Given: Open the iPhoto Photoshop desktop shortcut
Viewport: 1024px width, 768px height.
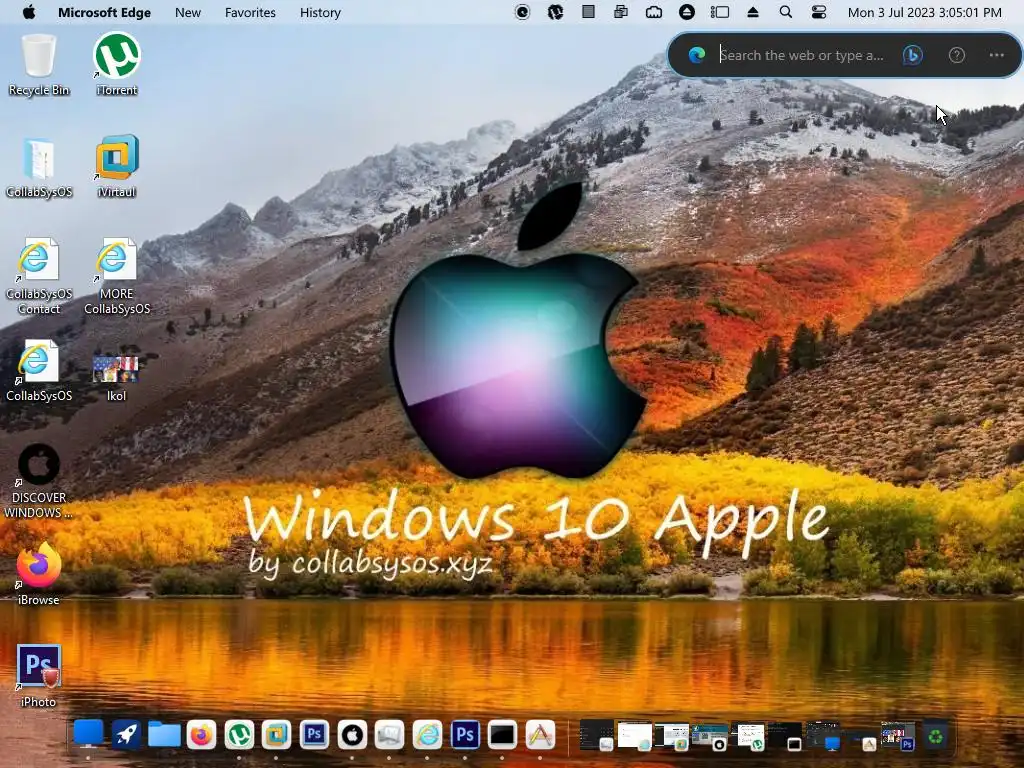Looking at the screenshot, I should pyautogui.click(x=39, y=676).
